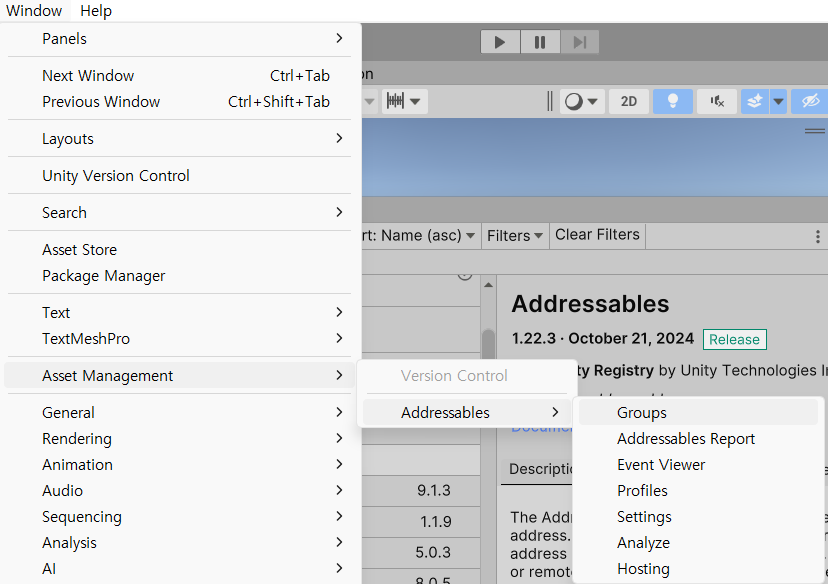Expand the General submenu
This screenshot has height=584, width=828.
pyautogui.click(x=180, y=412)
